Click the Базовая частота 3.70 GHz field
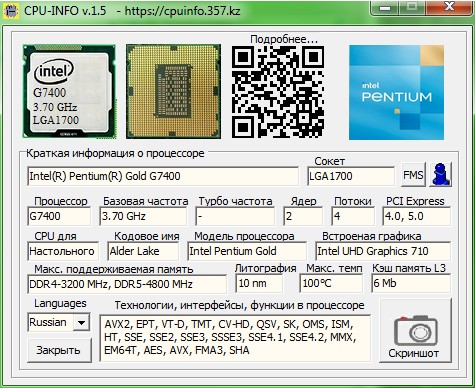The image size is (475, 389). (x=143, y=216)
